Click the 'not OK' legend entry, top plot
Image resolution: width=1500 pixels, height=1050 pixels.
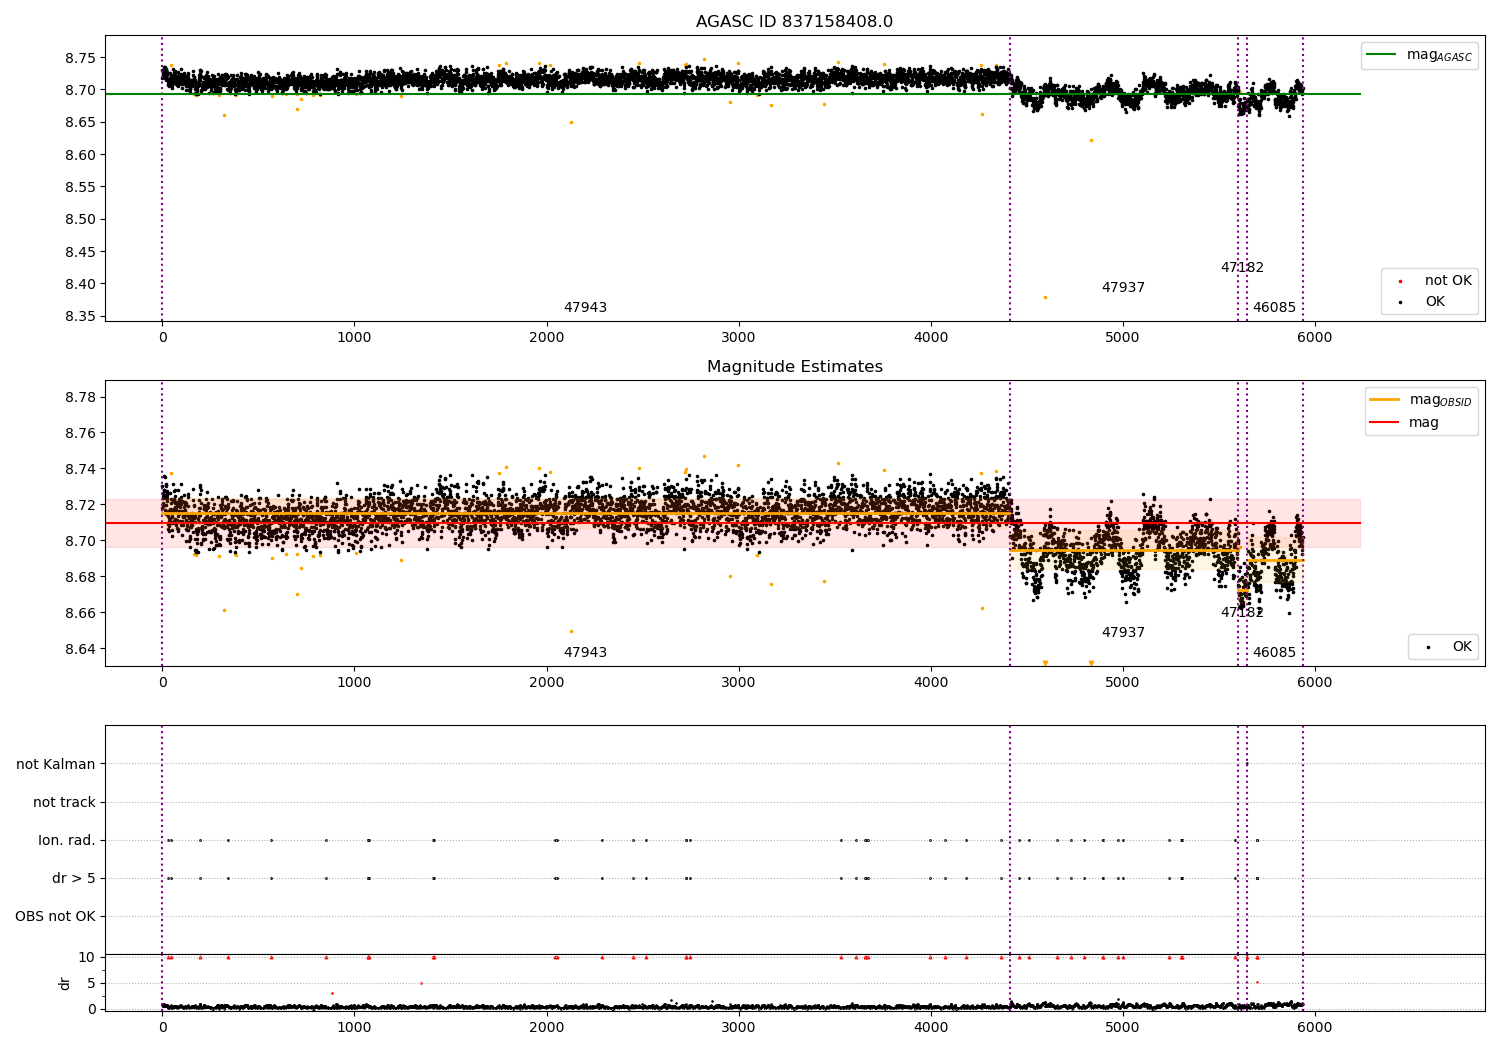[x=1448, y=281]
